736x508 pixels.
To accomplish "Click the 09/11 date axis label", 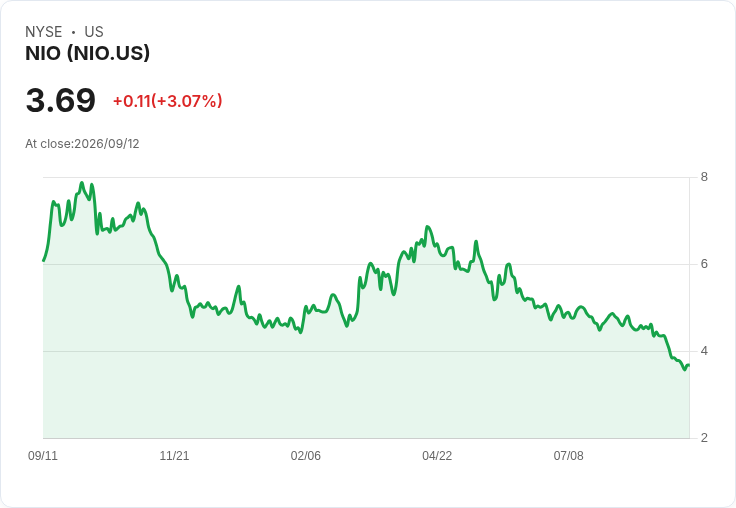I will [43, 455].
